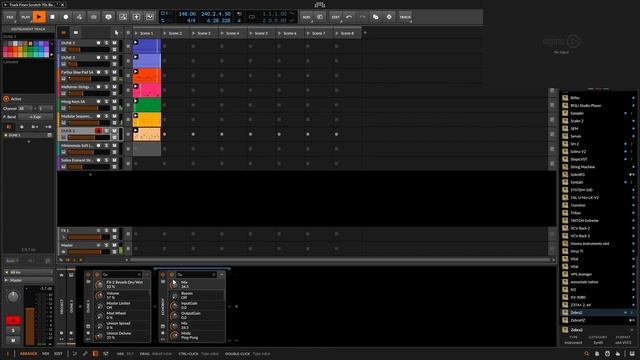Click the Mode Ping-Pong knob
The image size is (640, 360).
[174, 336]
